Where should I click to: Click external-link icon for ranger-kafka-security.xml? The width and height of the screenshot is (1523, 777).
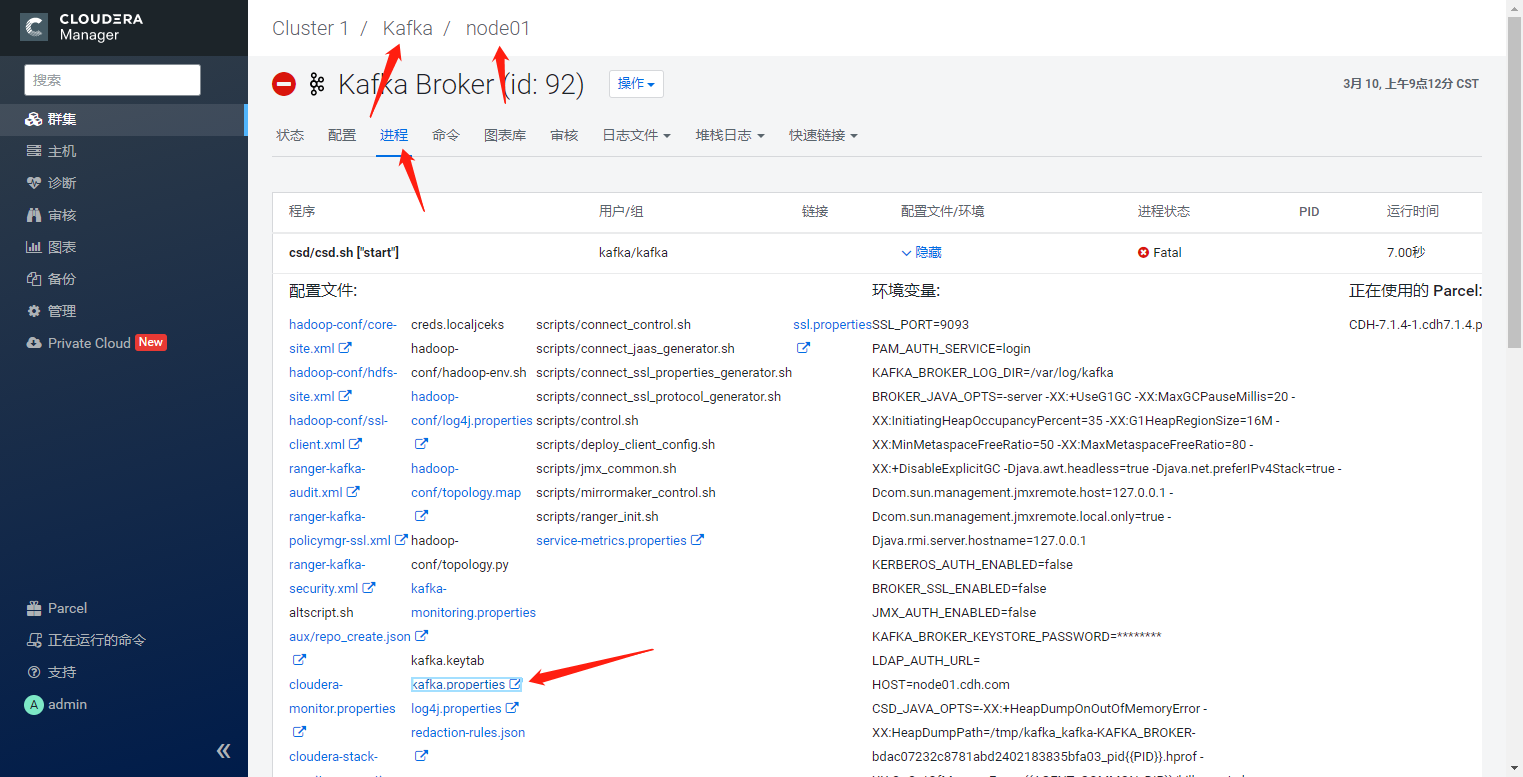[369, 588]
